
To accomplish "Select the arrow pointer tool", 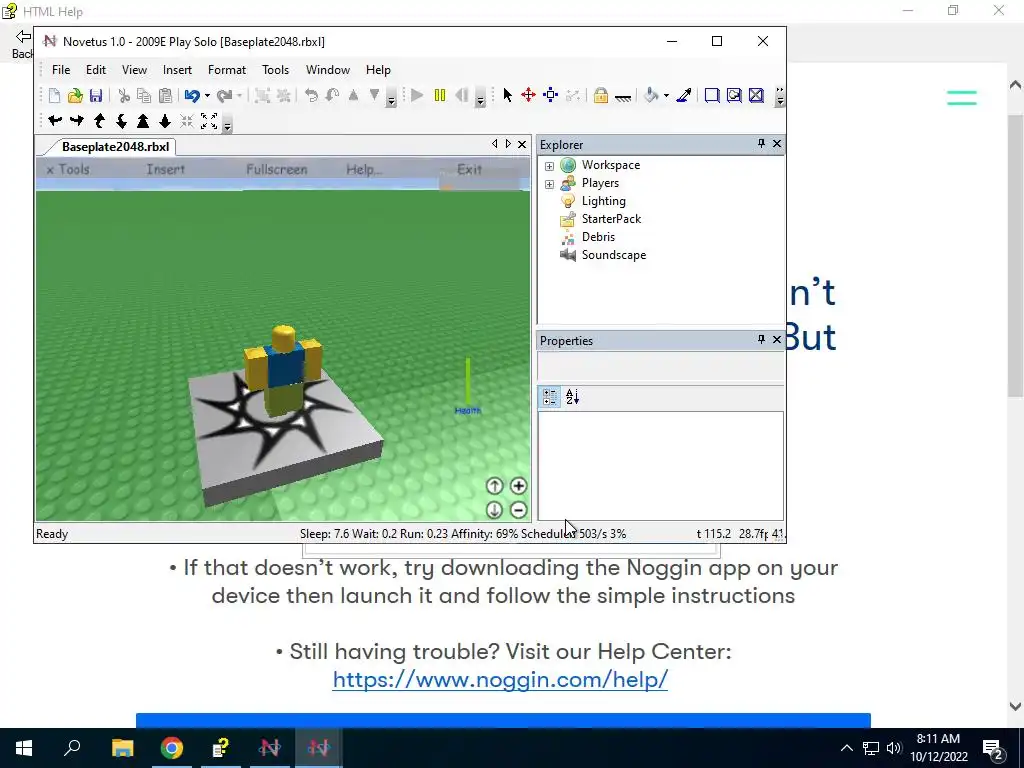I will click(507, 96).
